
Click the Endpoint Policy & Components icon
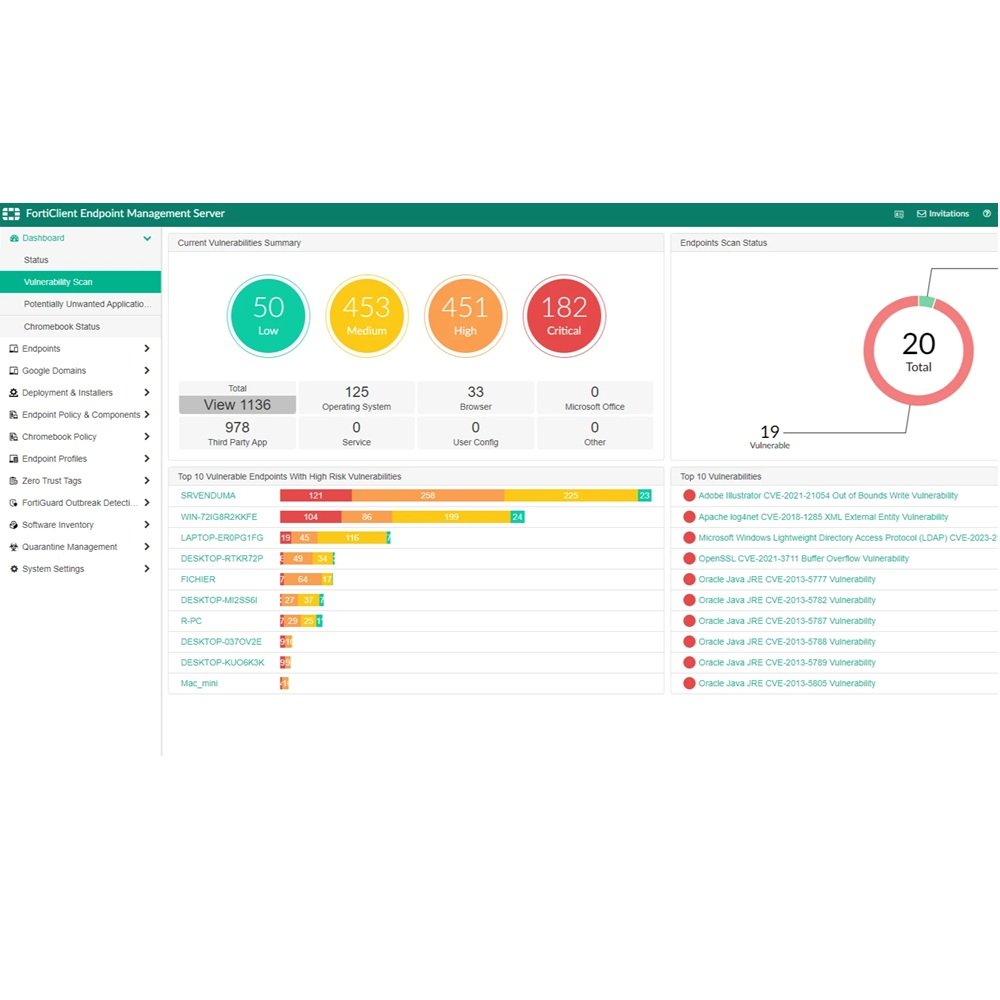(13, 415)
